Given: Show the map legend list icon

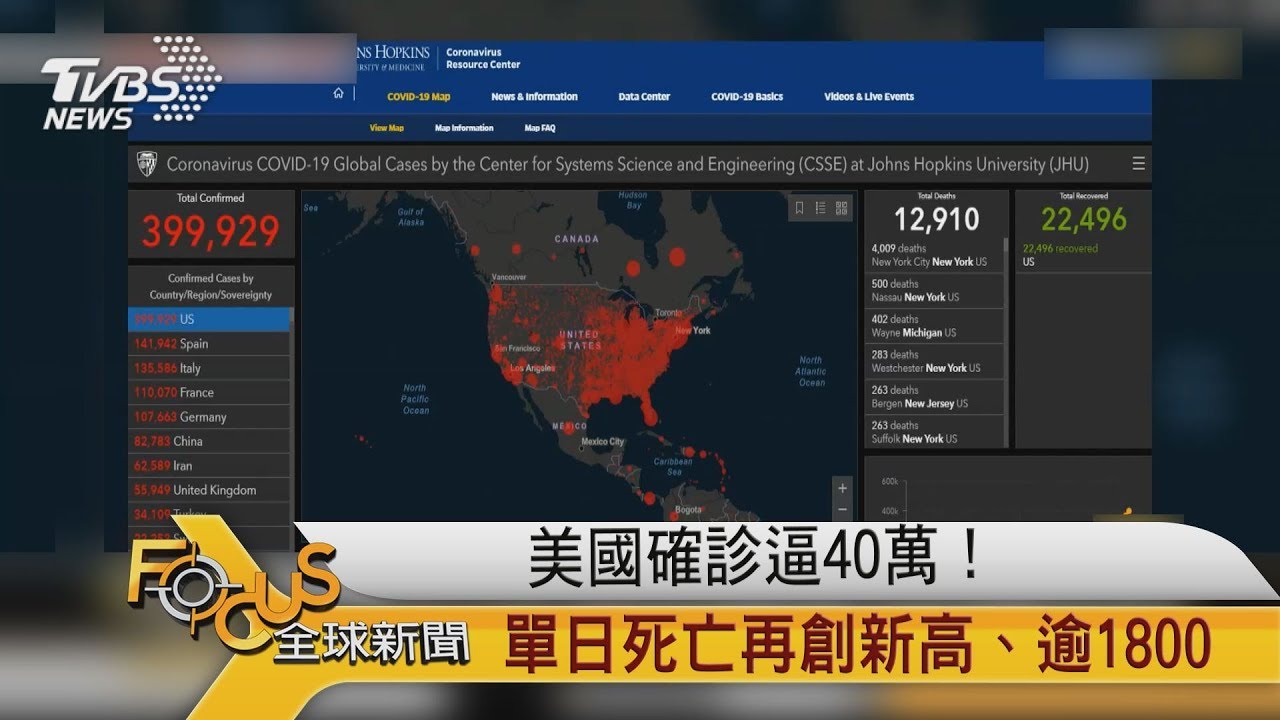Looking at the screenshot, I should tap(820, 208).
